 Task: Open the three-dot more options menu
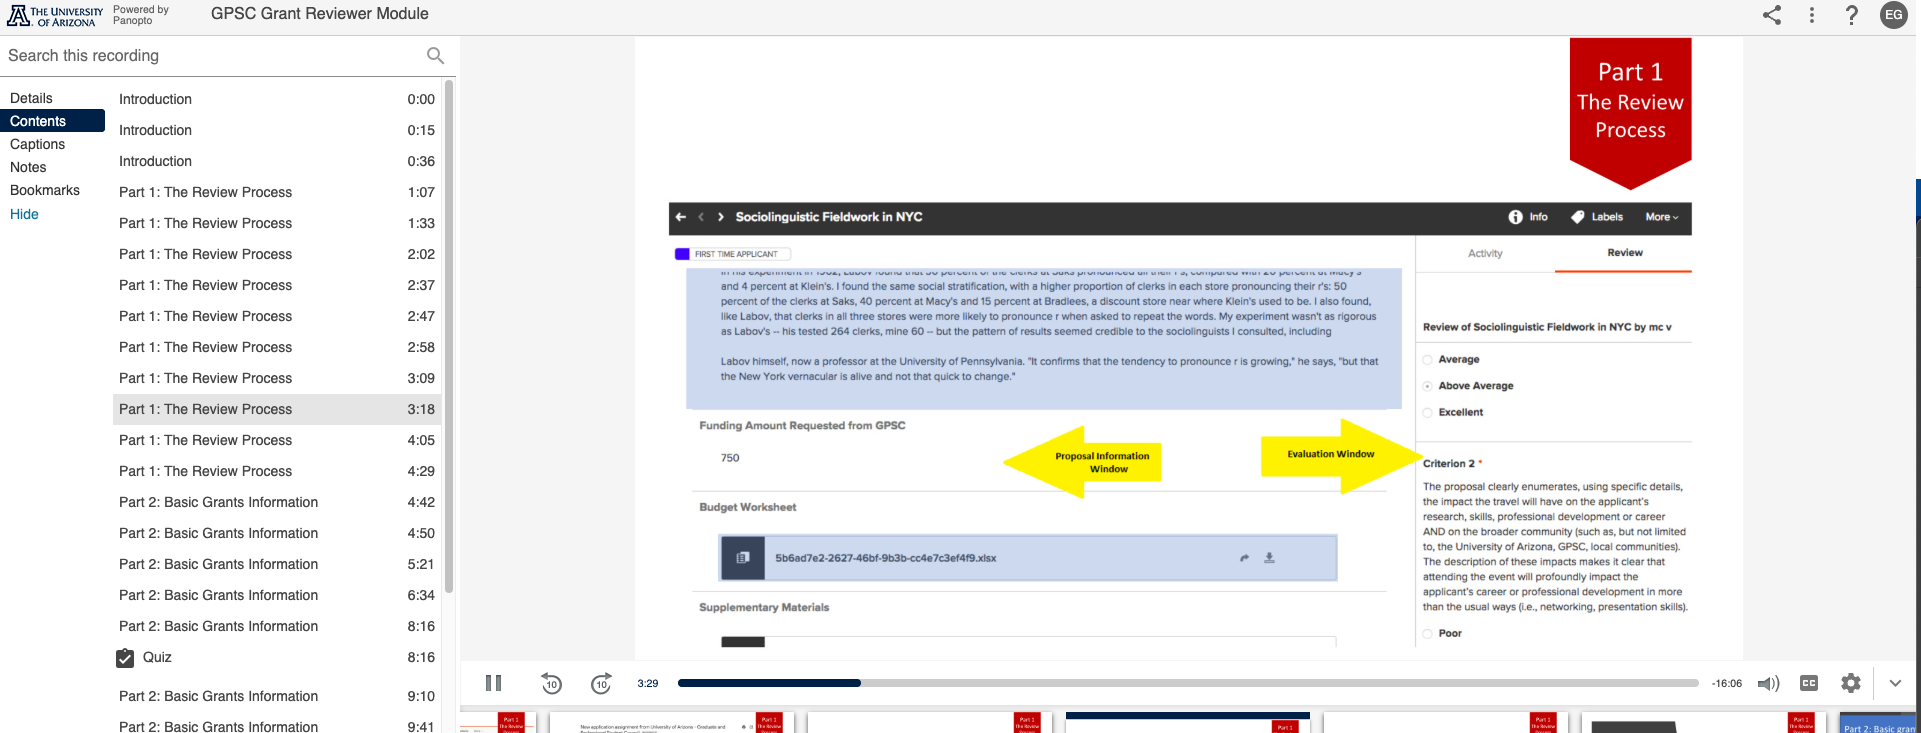pyautogui.click(x=1812, y=15)
